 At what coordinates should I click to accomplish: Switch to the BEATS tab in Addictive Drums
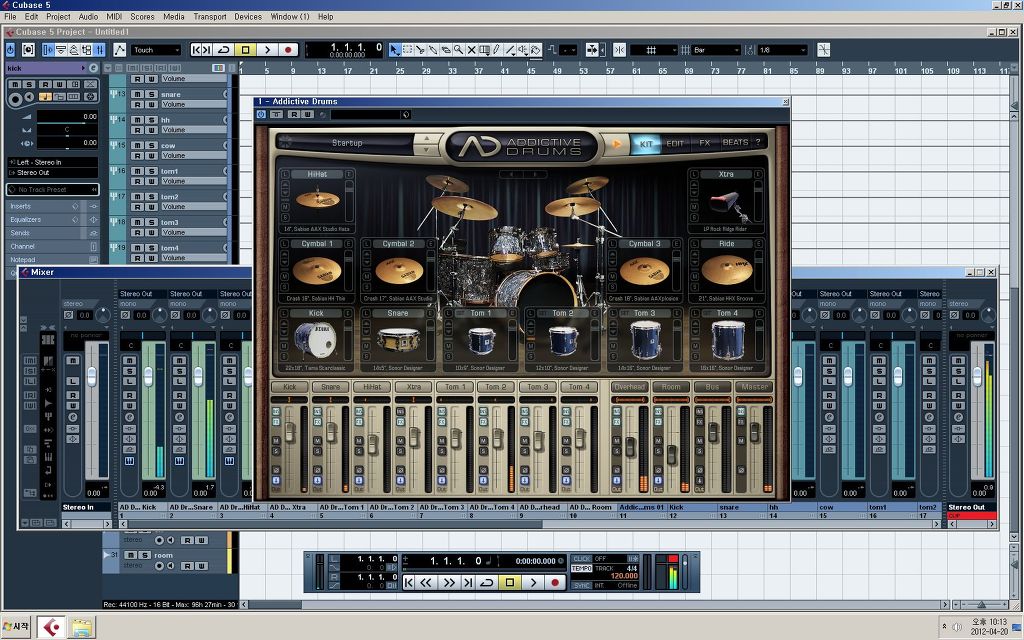(735, 142)
